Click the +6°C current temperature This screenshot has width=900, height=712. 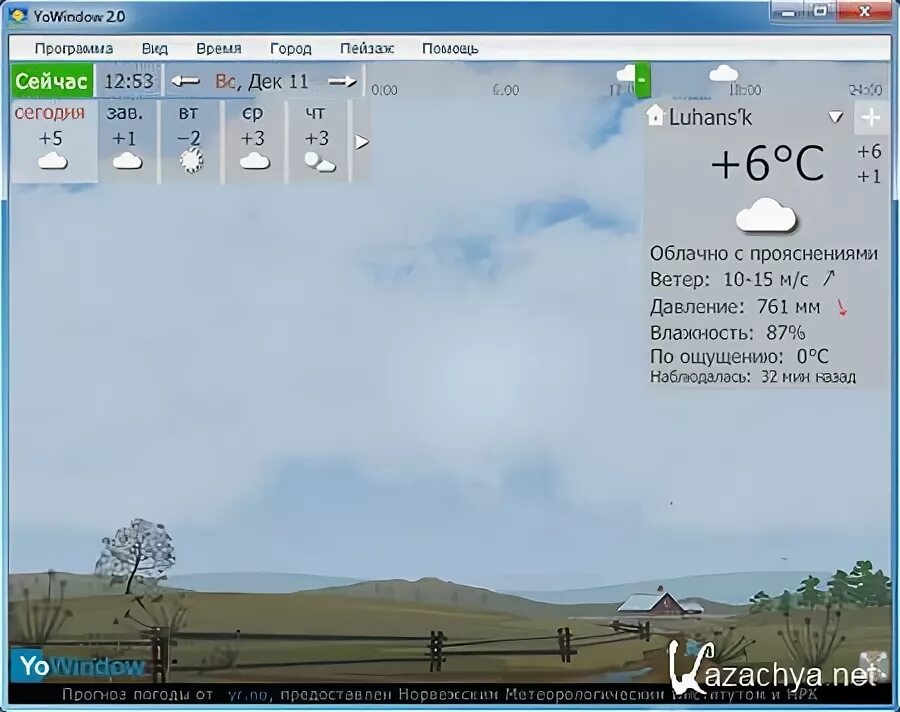coord(768,163)
